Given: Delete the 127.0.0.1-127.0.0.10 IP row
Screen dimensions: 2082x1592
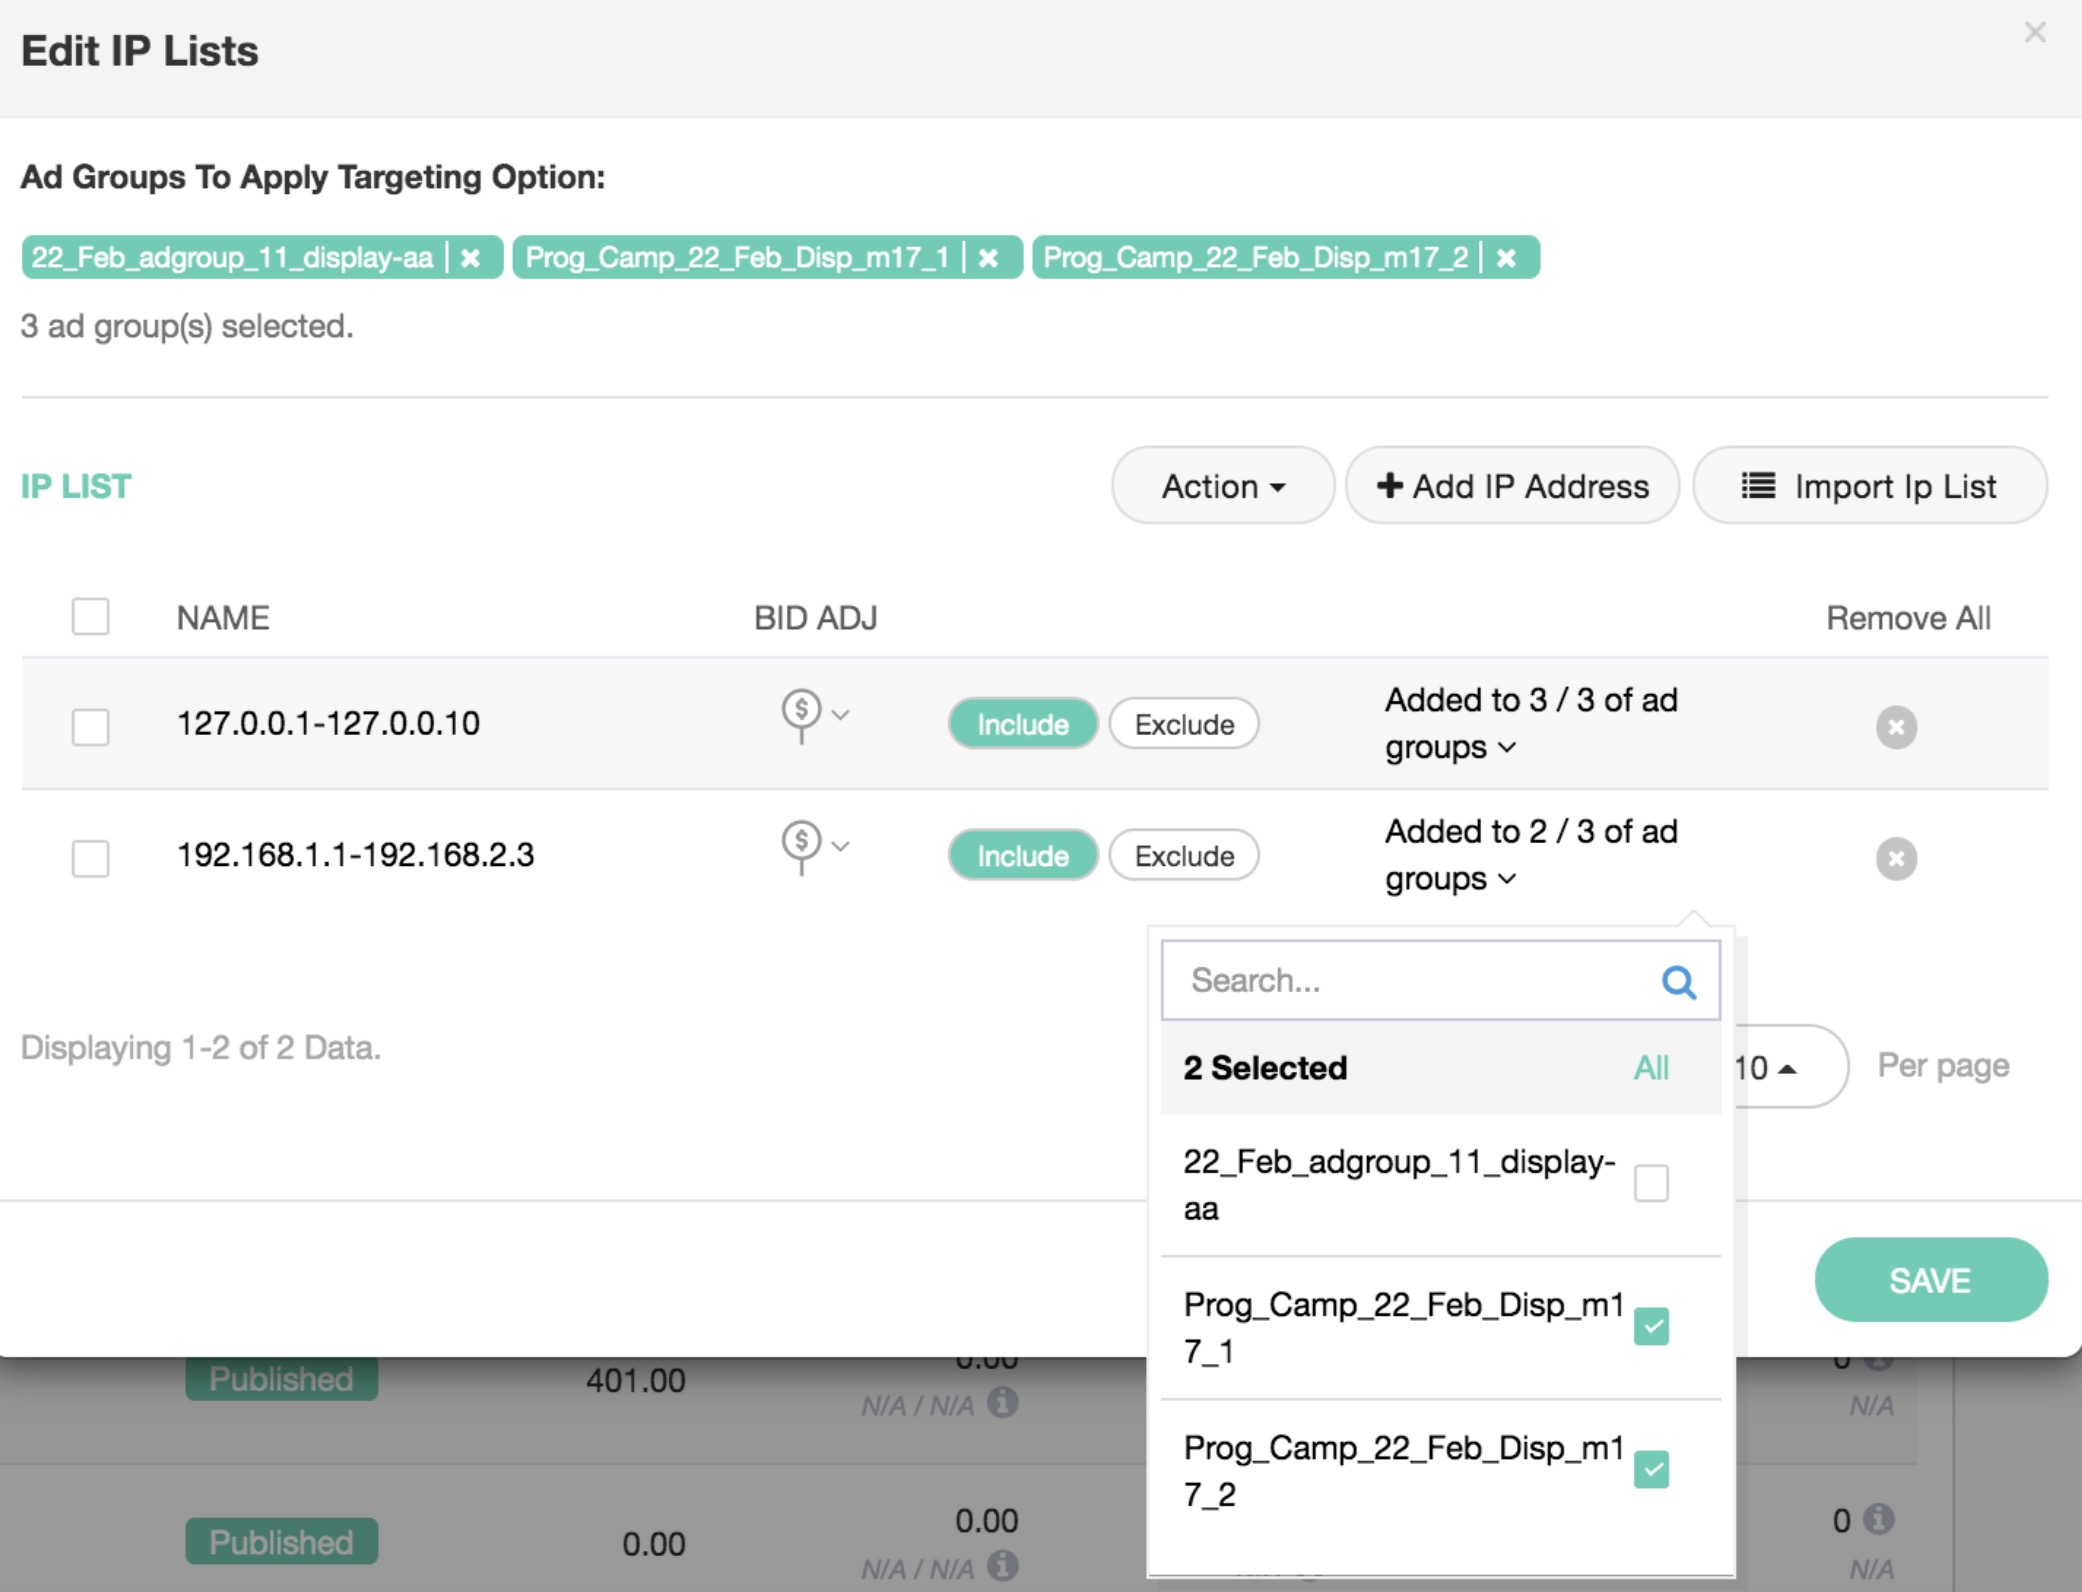Looking at the screenshot, I should 1895,727.
